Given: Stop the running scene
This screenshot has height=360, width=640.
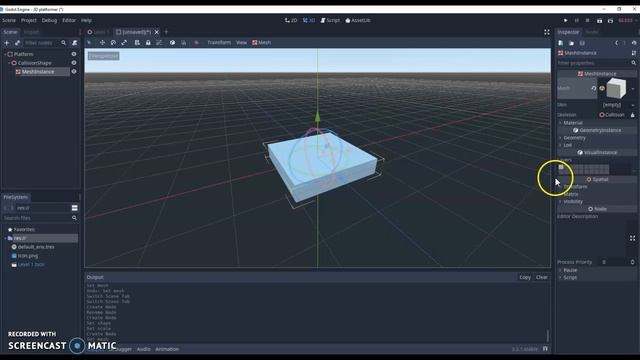Looking at the screenshot, I should [x=587, y=20].
